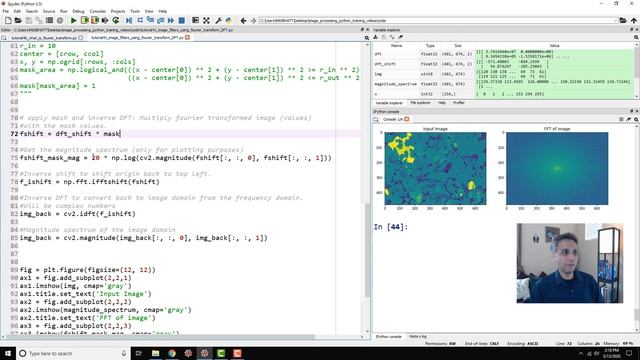Screen dimensions: 640x360
Task: Select the img variable row
Action: click(x=504, y=74)
